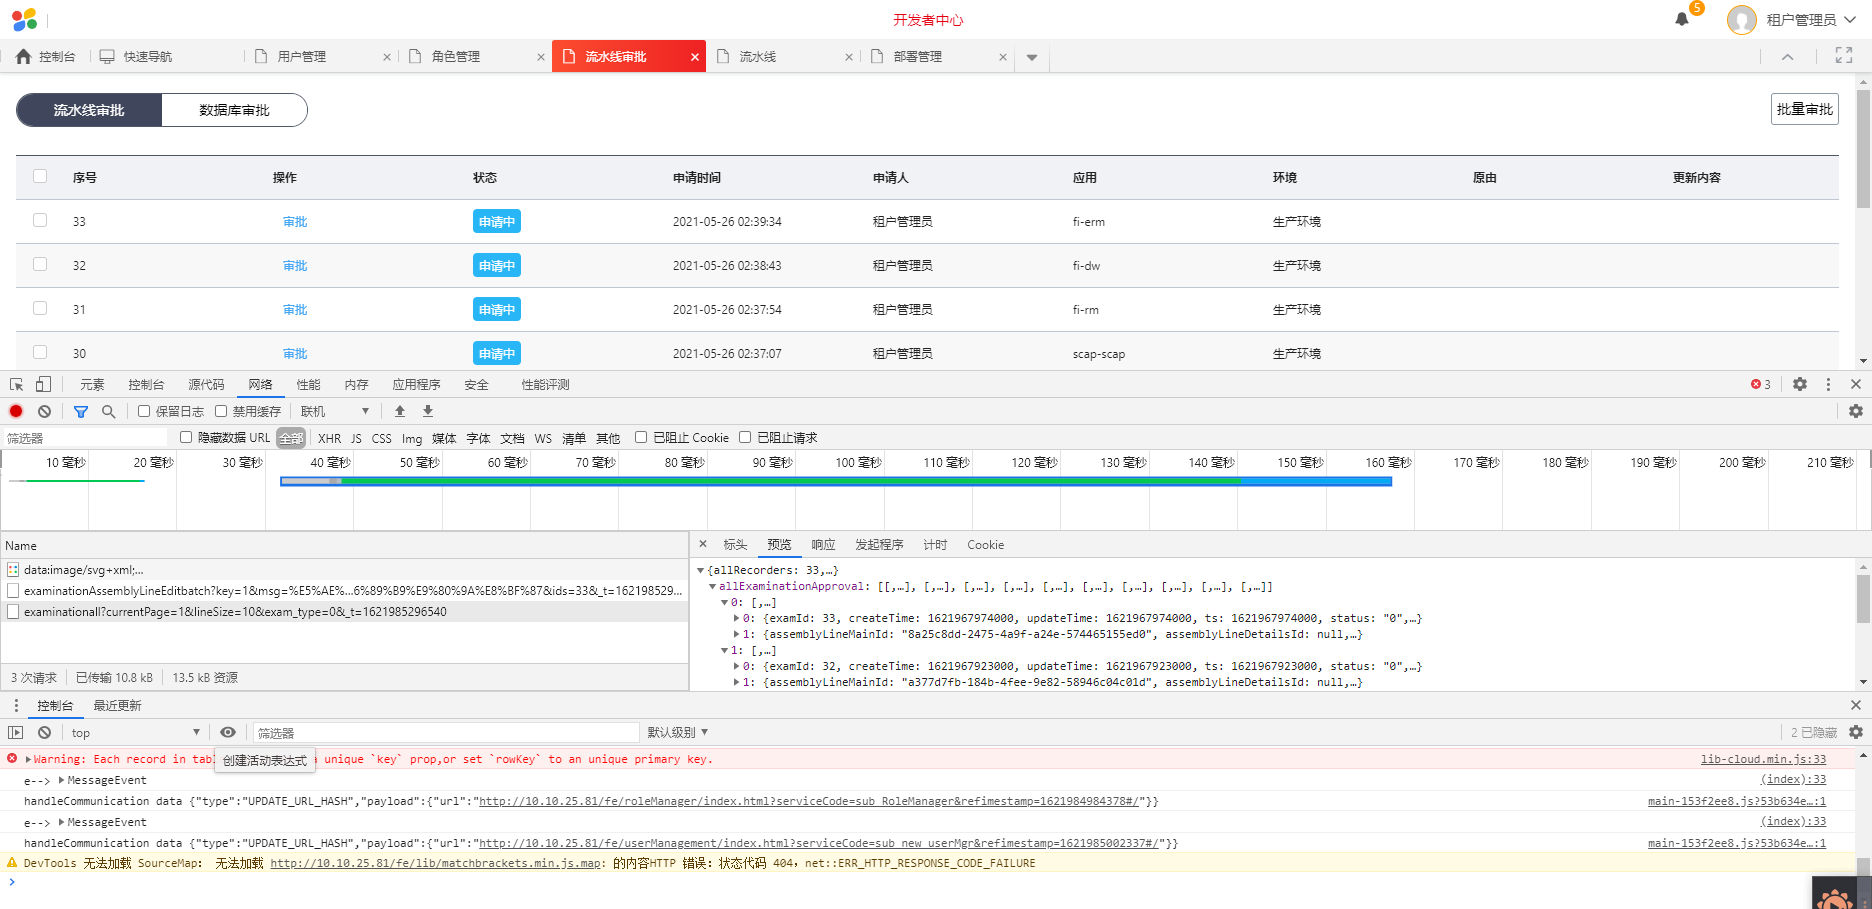Click 审批 link in row 31

coord(295,310)
